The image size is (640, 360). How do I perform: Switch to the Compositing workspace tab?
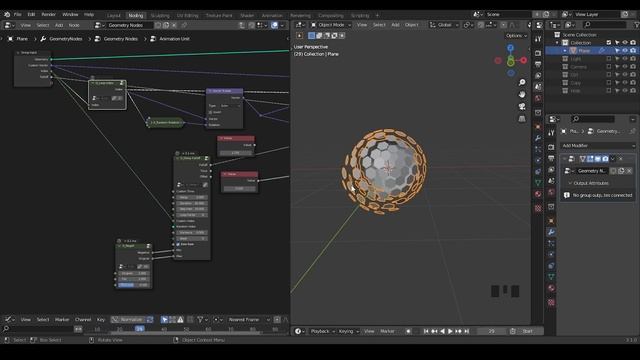(331, 16)
